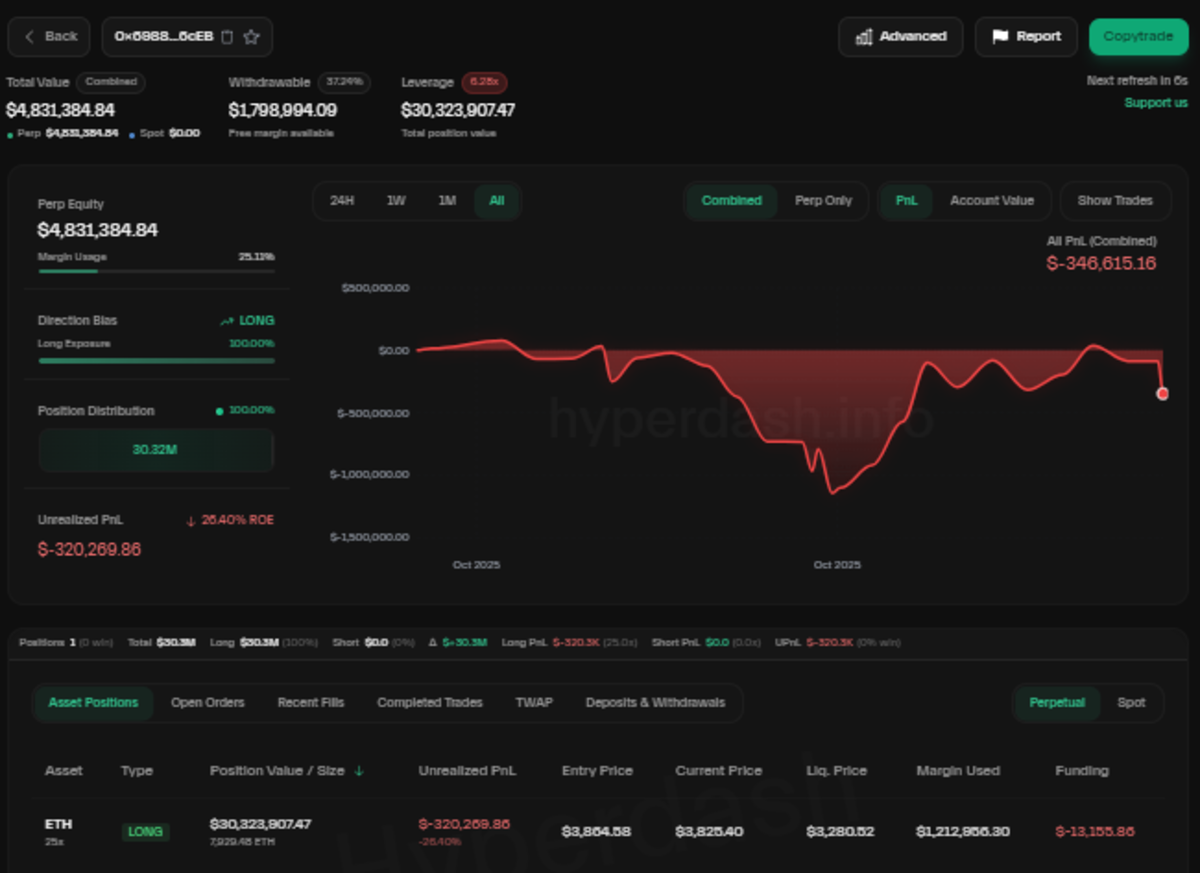Toggle chart to Perp Only
The image size is (1200, 873).
823,201
